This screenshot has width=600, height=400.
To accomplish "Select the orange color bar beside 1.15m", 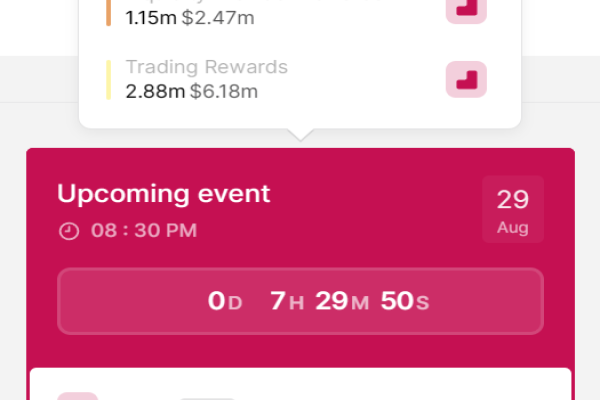I will pyautogui.click(x=108, y=12).
